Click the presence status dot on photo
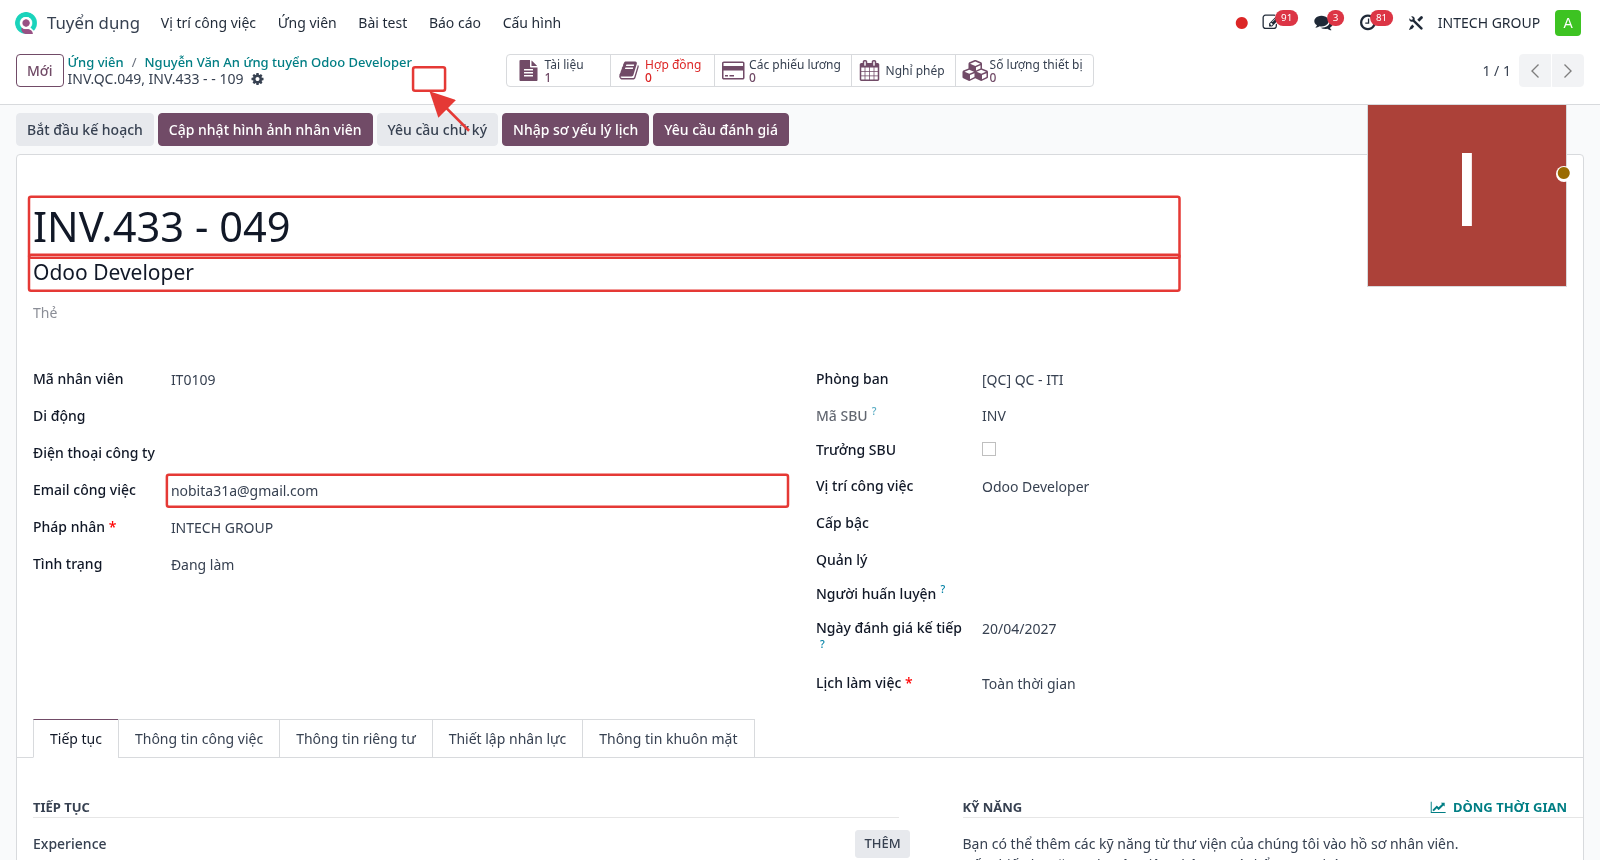 [1563, 173]
